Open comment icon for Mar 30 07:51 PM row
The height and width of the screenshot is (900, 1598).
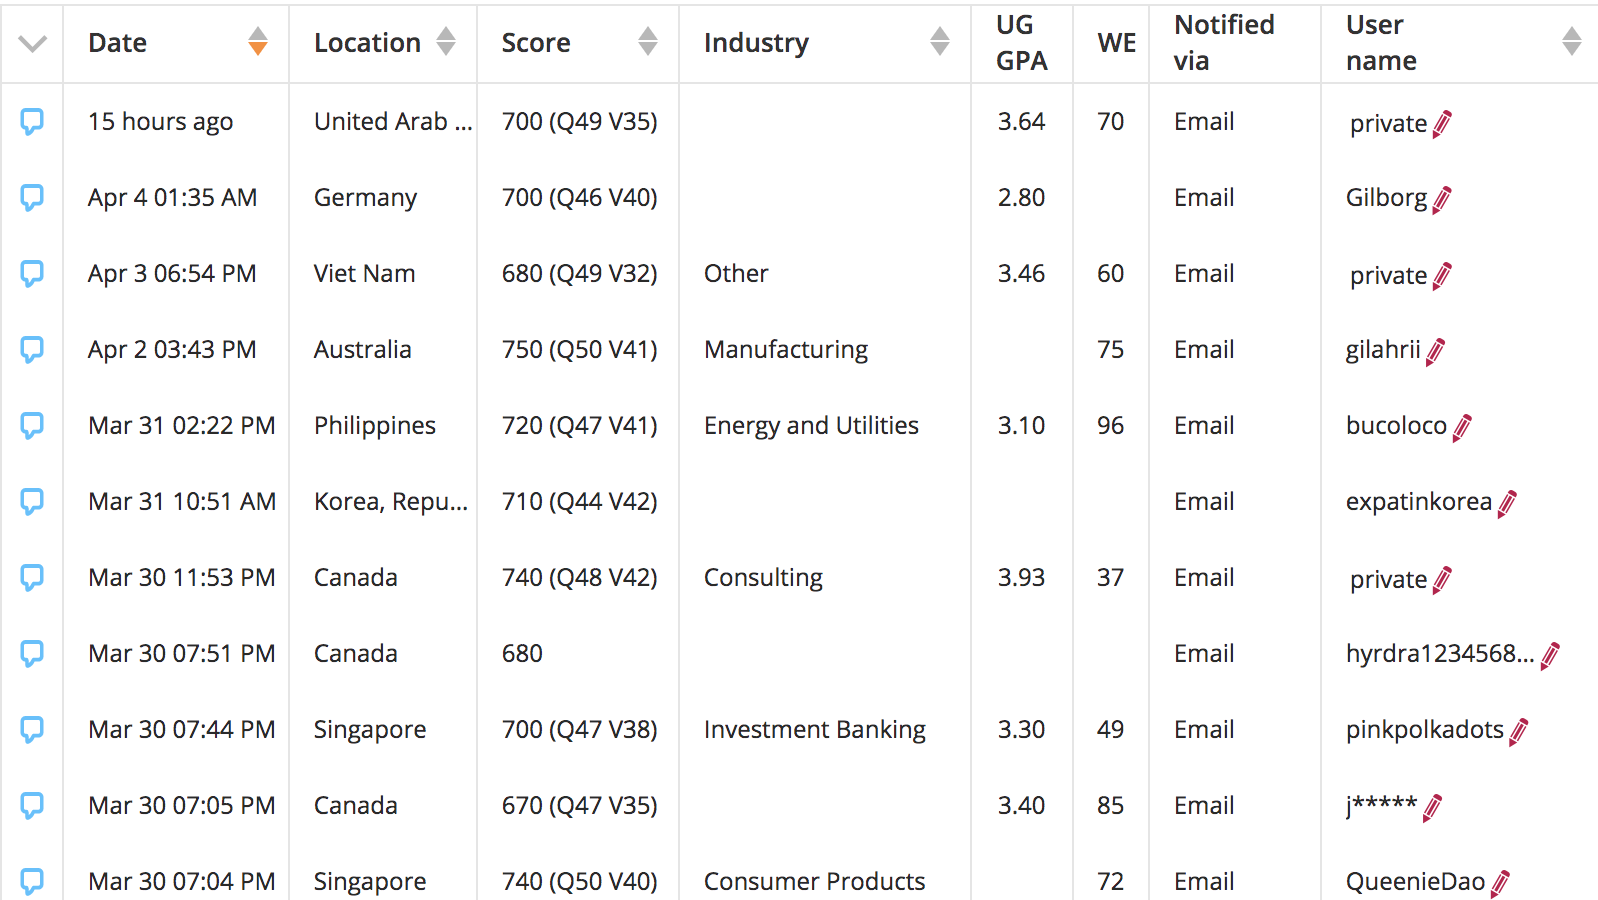[x=32, y=654]
